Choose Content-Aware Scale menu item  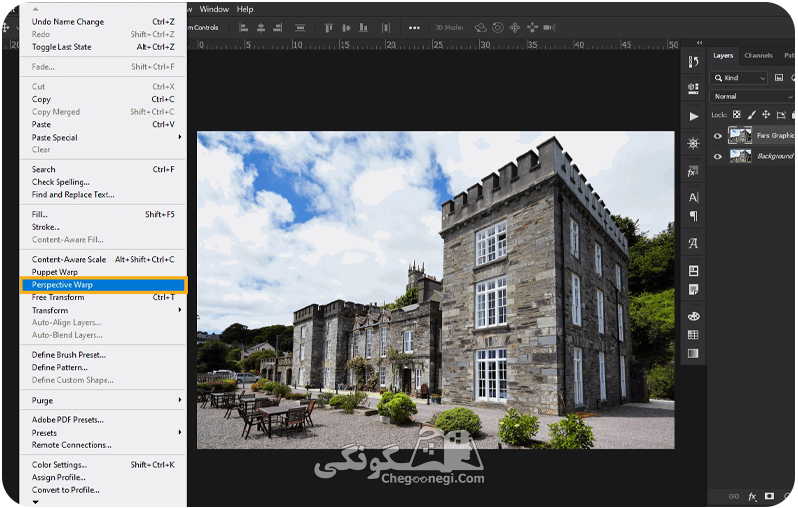(x=103, y=259)
